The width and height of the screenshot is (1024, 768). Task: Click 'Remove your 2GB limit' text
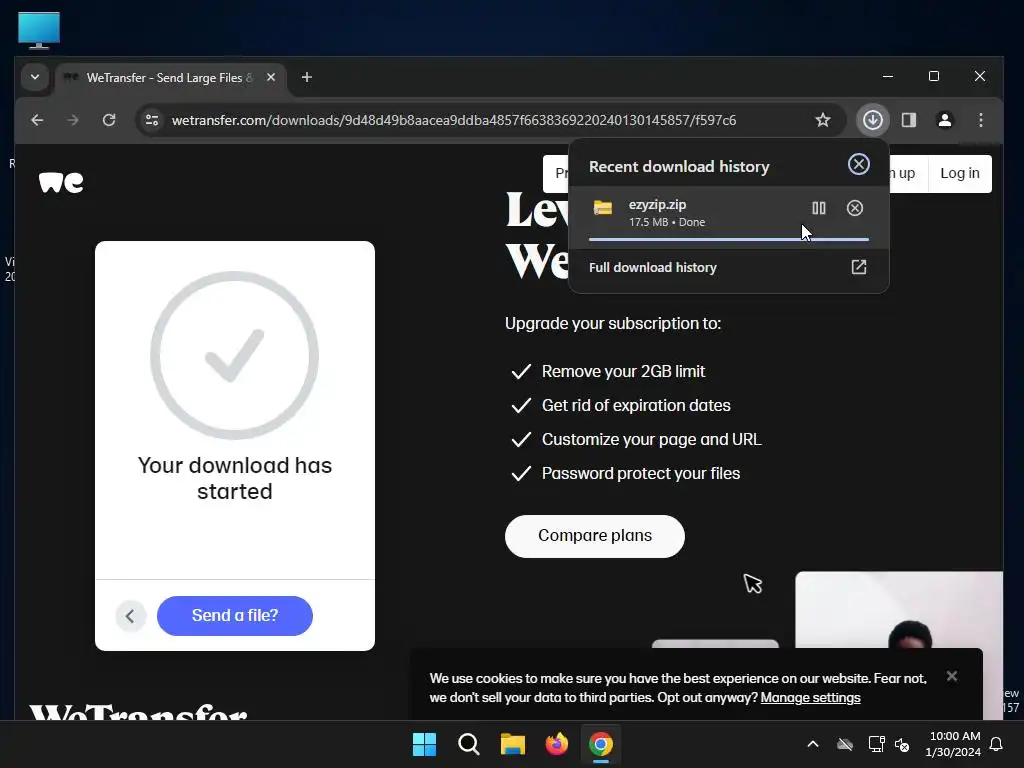pos(623,372)
